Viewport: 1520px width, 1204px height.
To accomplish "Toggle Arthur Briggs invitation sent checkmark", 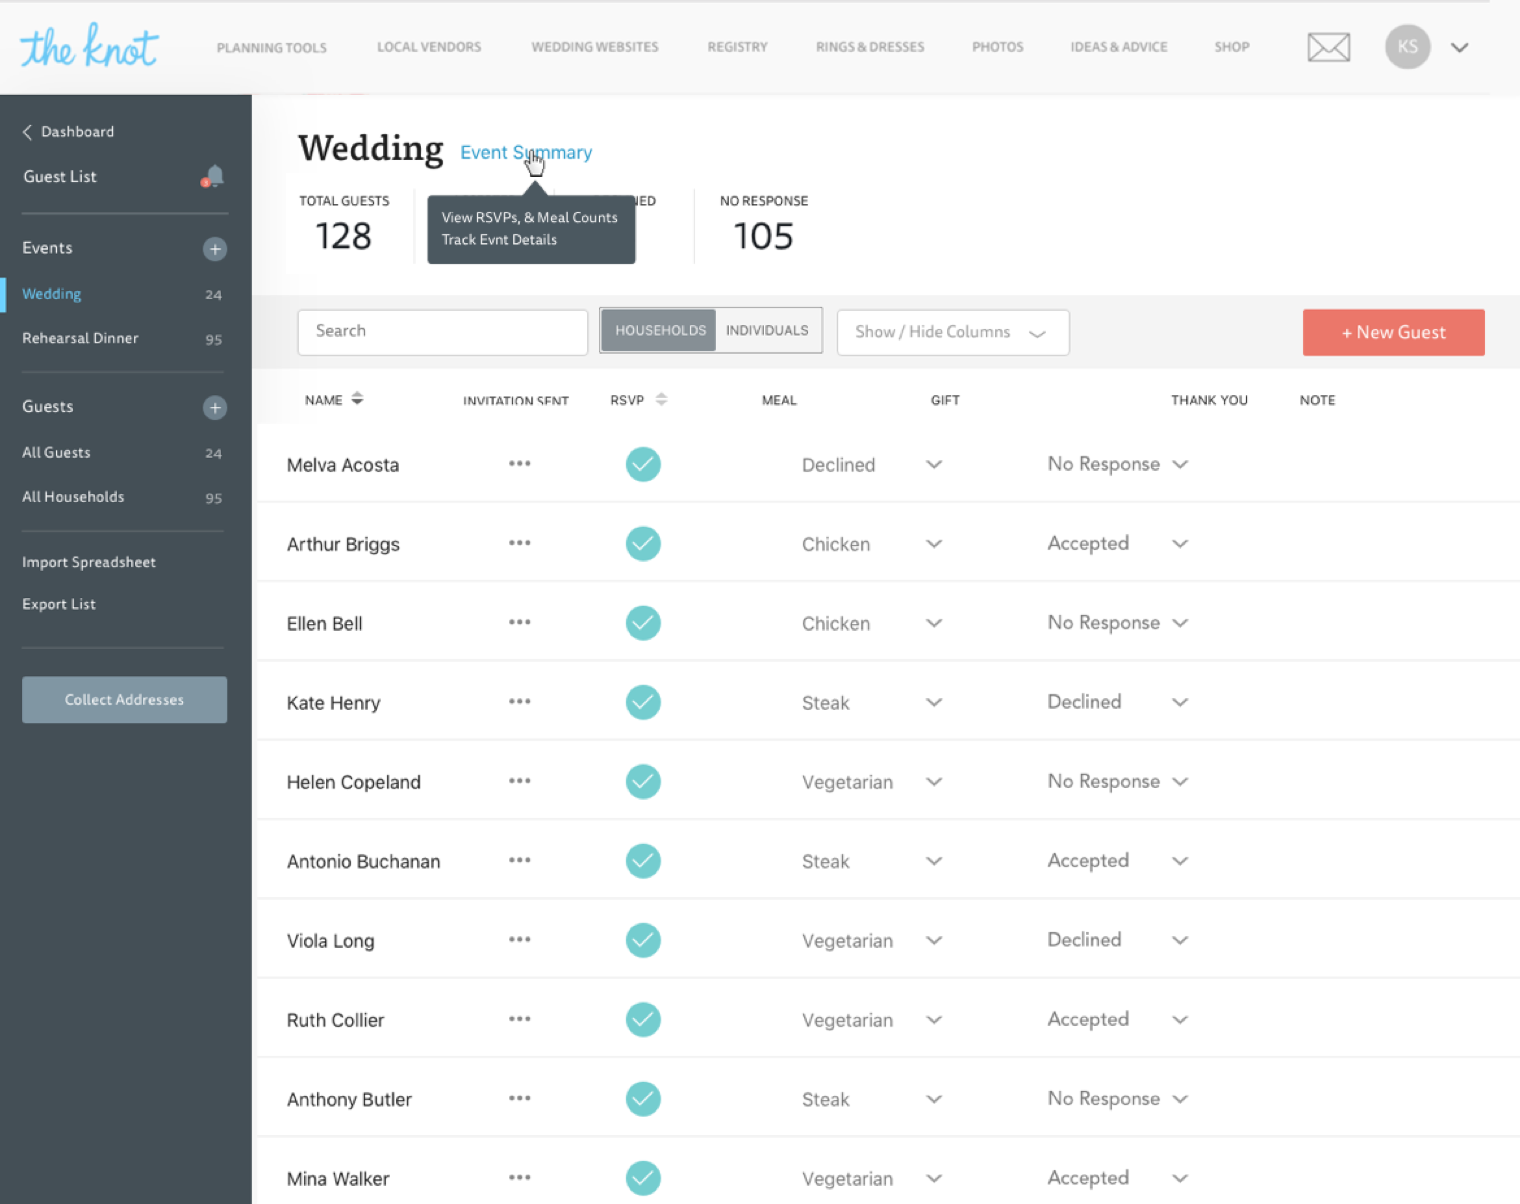I will point(643,544).
